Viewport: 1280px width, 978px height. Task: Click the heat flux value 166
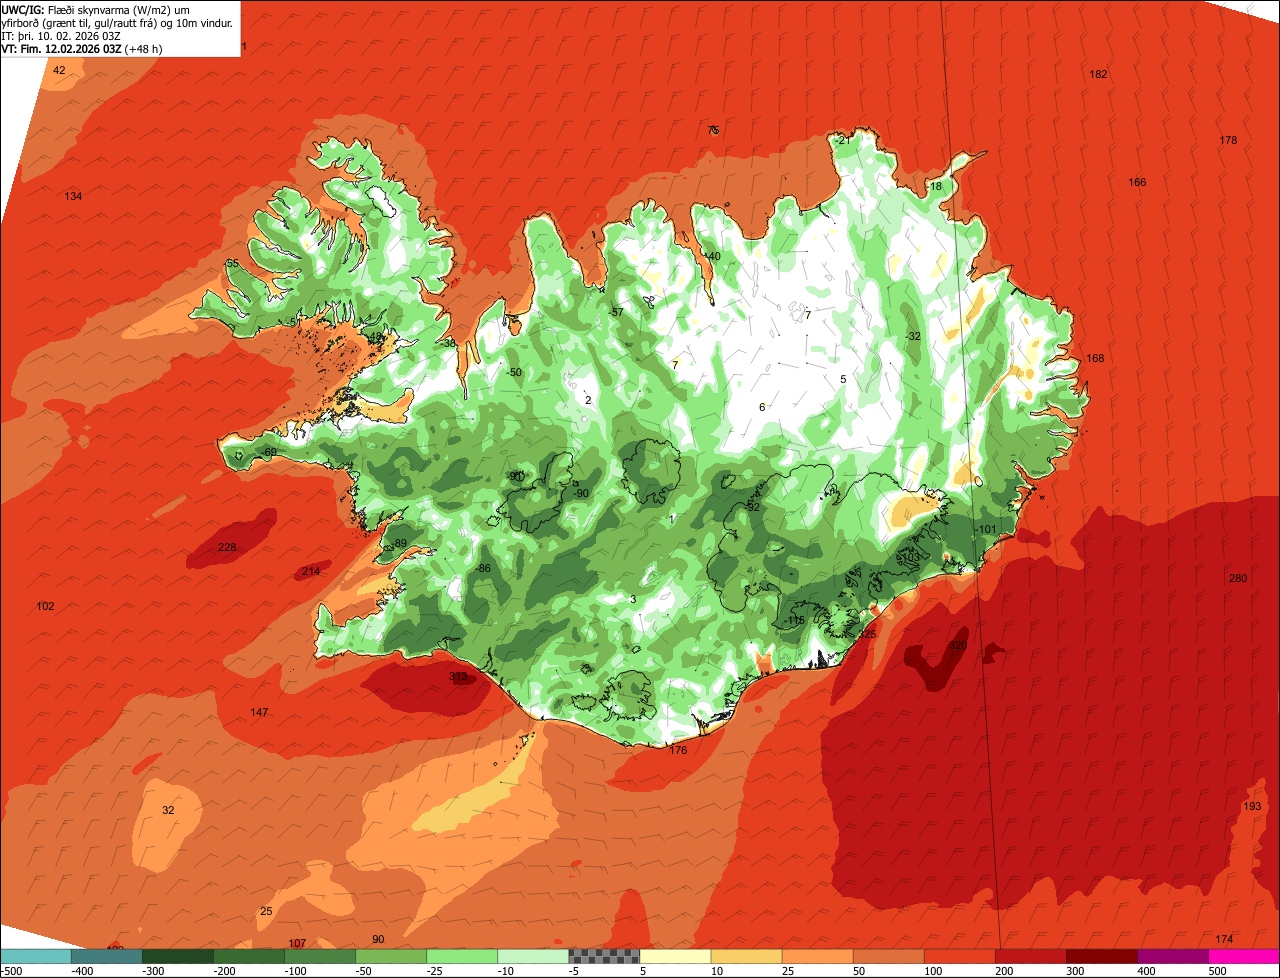point(1137,182)
